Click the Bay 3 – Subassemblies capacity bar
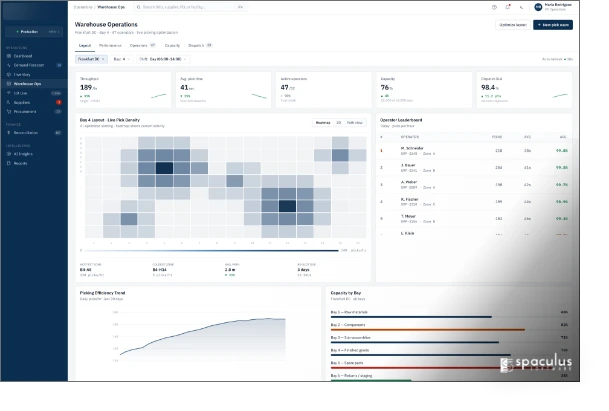Image resolution: width=609 pixels, height=411 pixels. tap(414, 342)
